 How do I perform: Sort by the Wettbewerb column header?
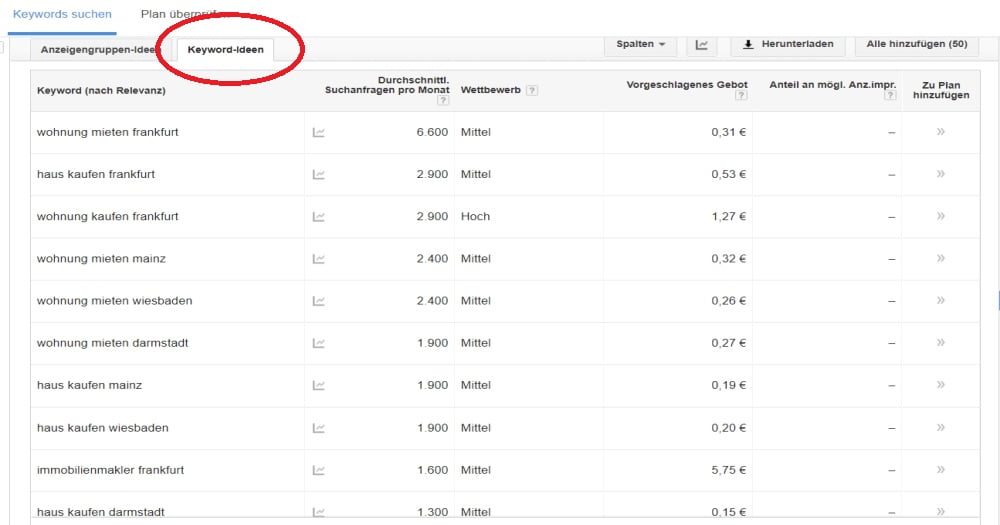(490, 90)
